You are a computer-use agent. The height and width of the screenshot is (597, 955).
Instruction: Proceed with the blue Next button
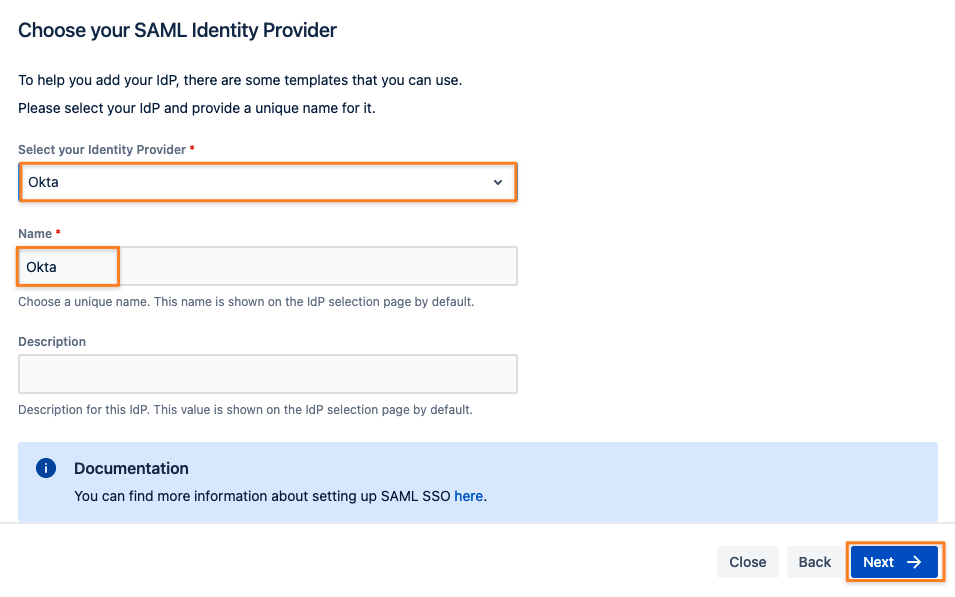(x=894, y=562)
